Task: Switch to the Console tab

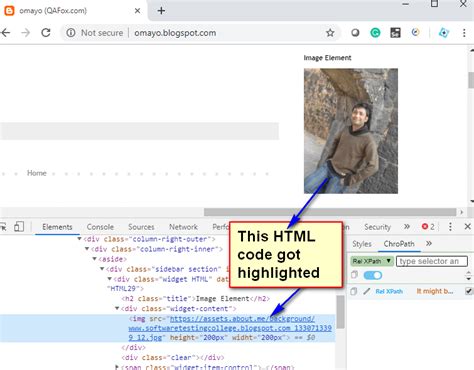Action: (100, 227)
